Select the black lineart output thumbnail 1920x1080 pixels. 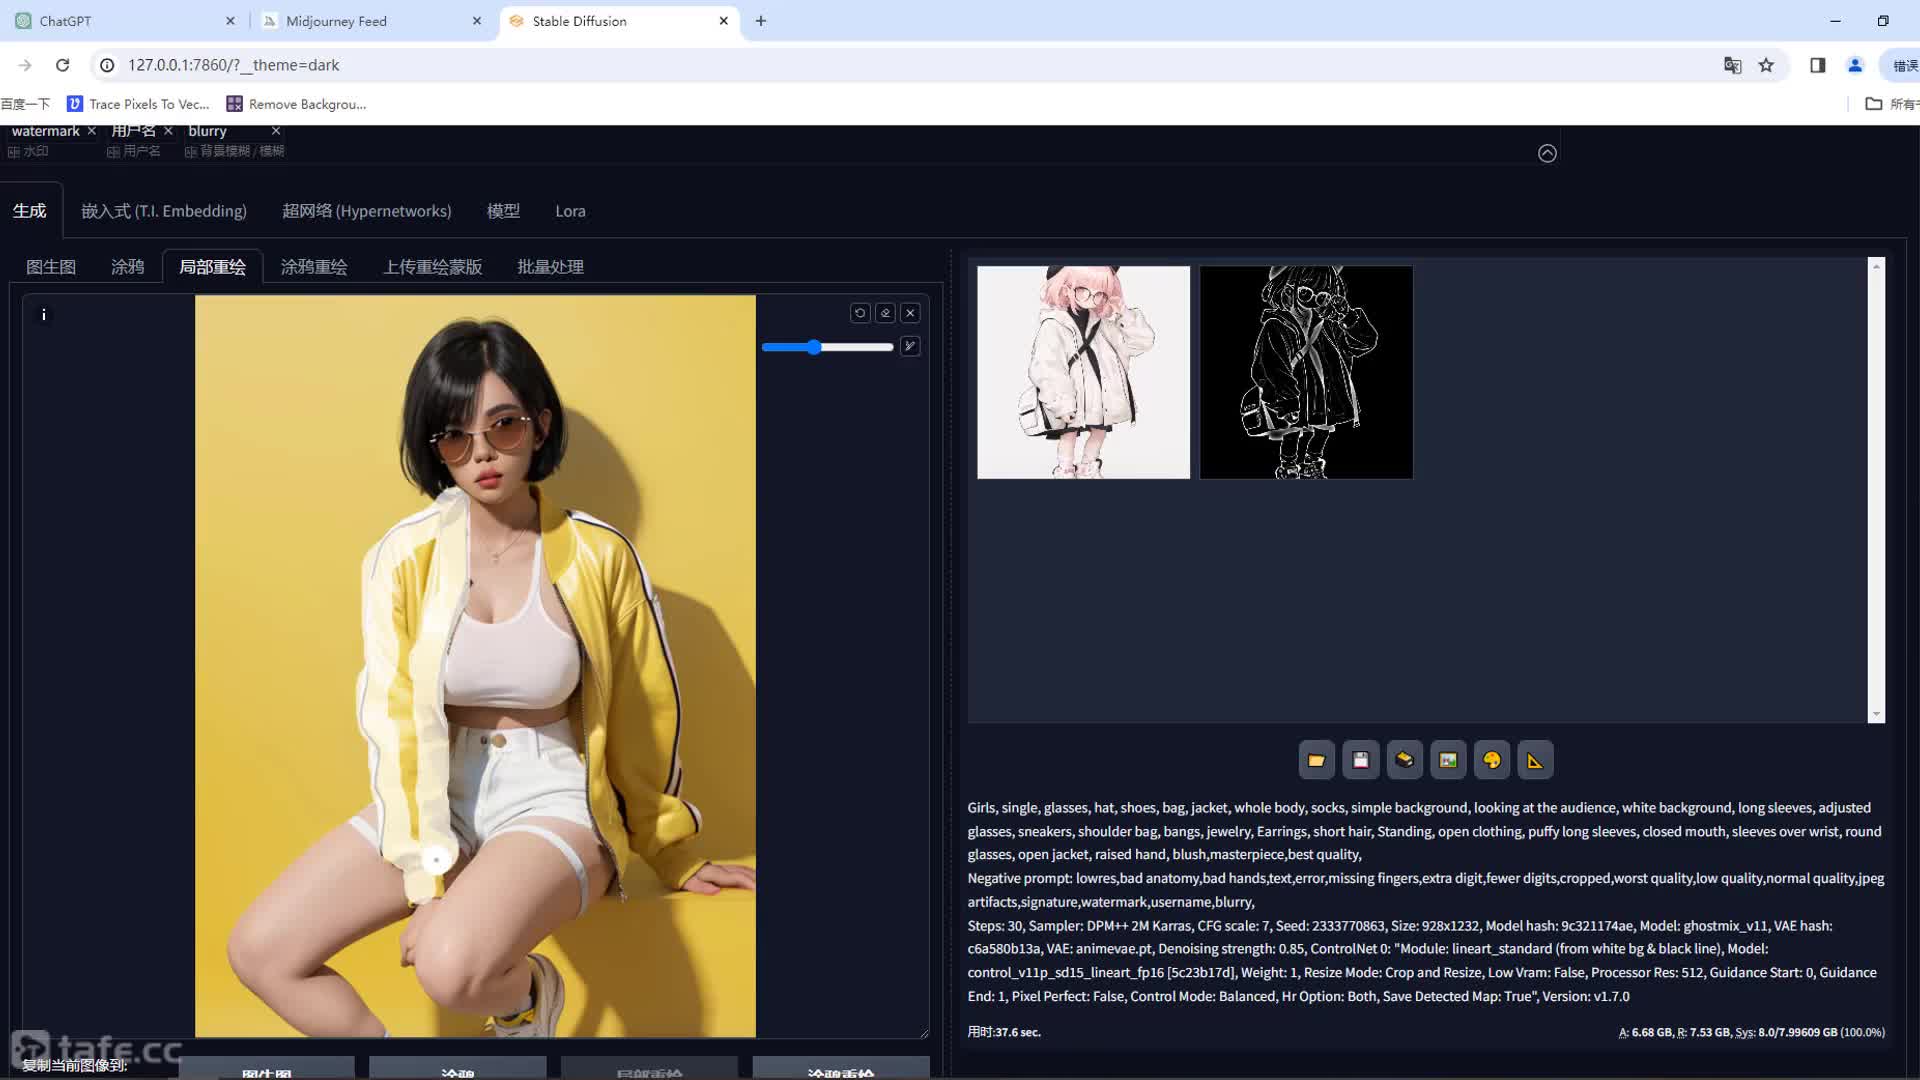(1306, 372)
